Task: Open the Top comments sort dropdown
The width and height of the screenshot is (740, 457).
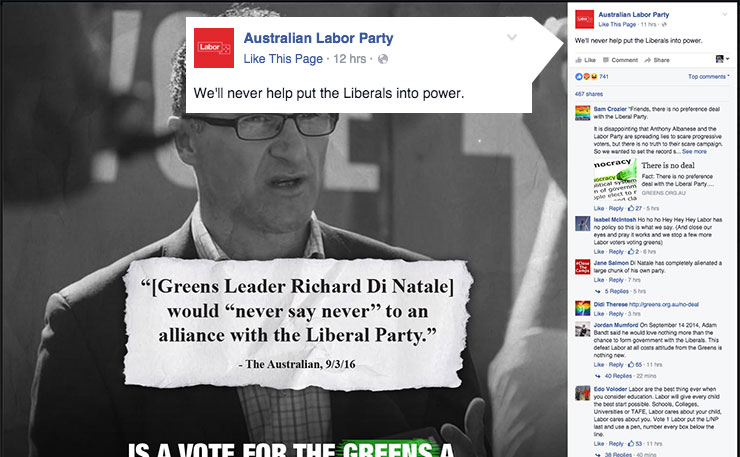Action: click(708, 76)
